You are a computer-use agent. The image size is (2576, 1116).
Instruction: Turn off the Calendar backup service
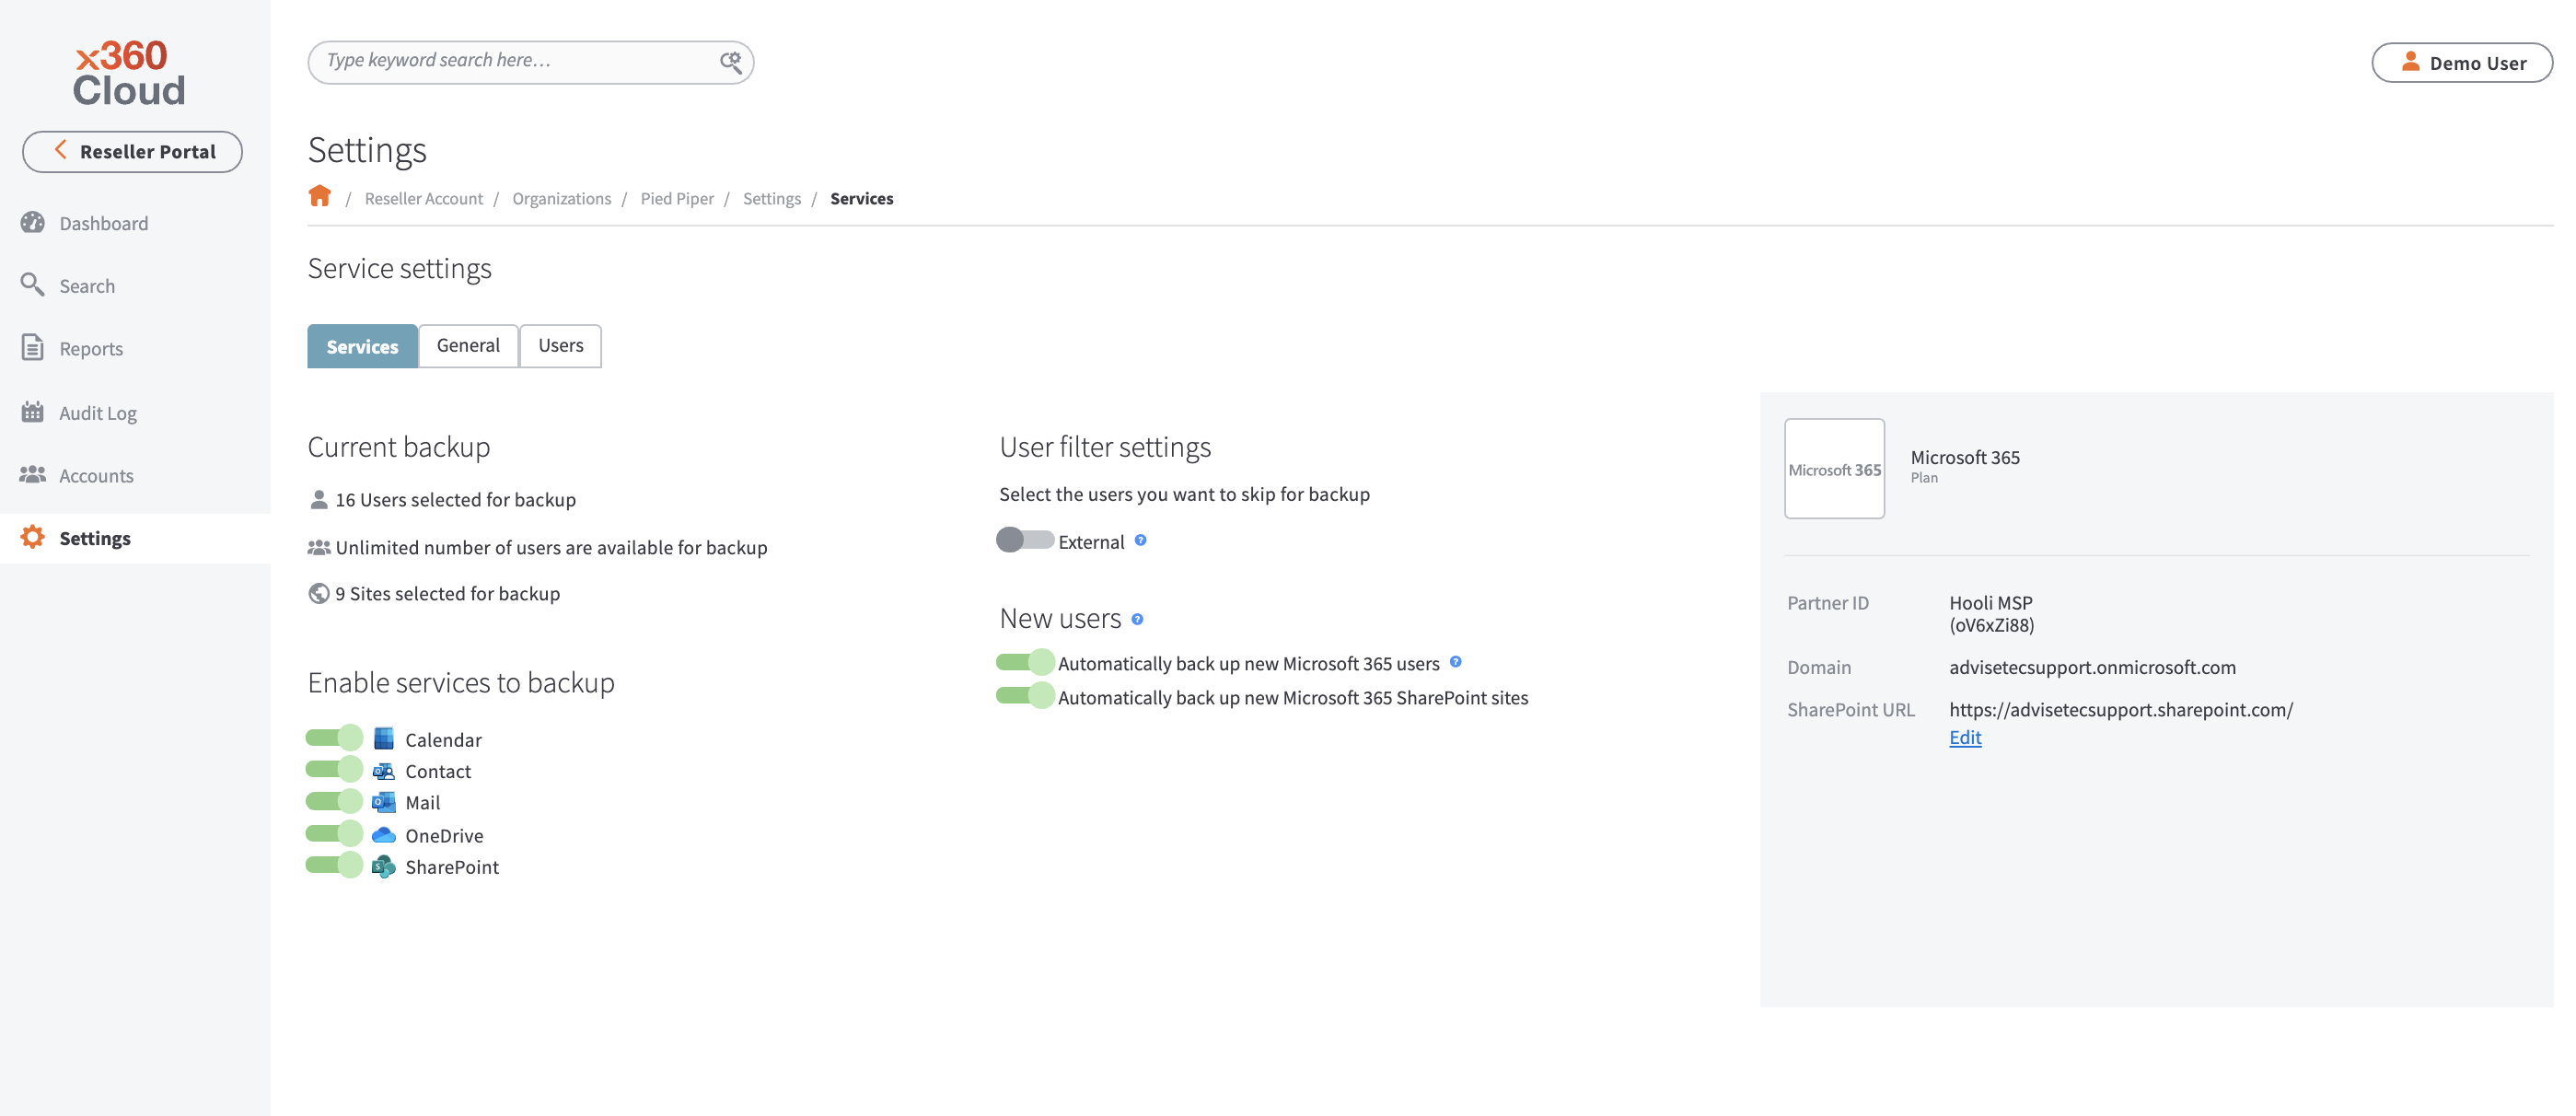(x=334, y=737)
